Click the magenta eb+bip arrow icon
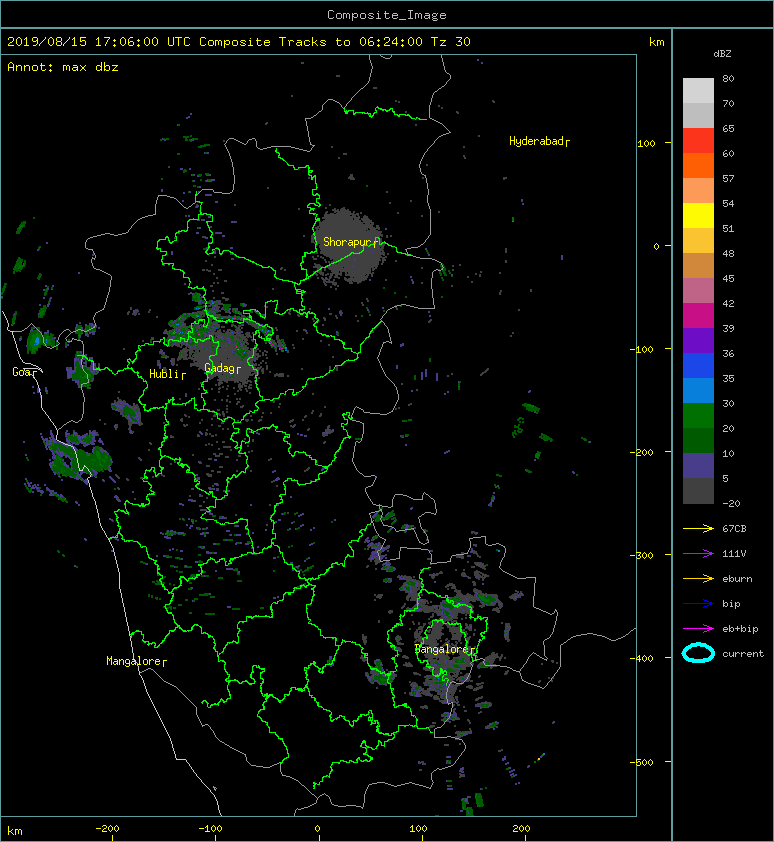This screenshot has width=774, height=842. (698, 629)
